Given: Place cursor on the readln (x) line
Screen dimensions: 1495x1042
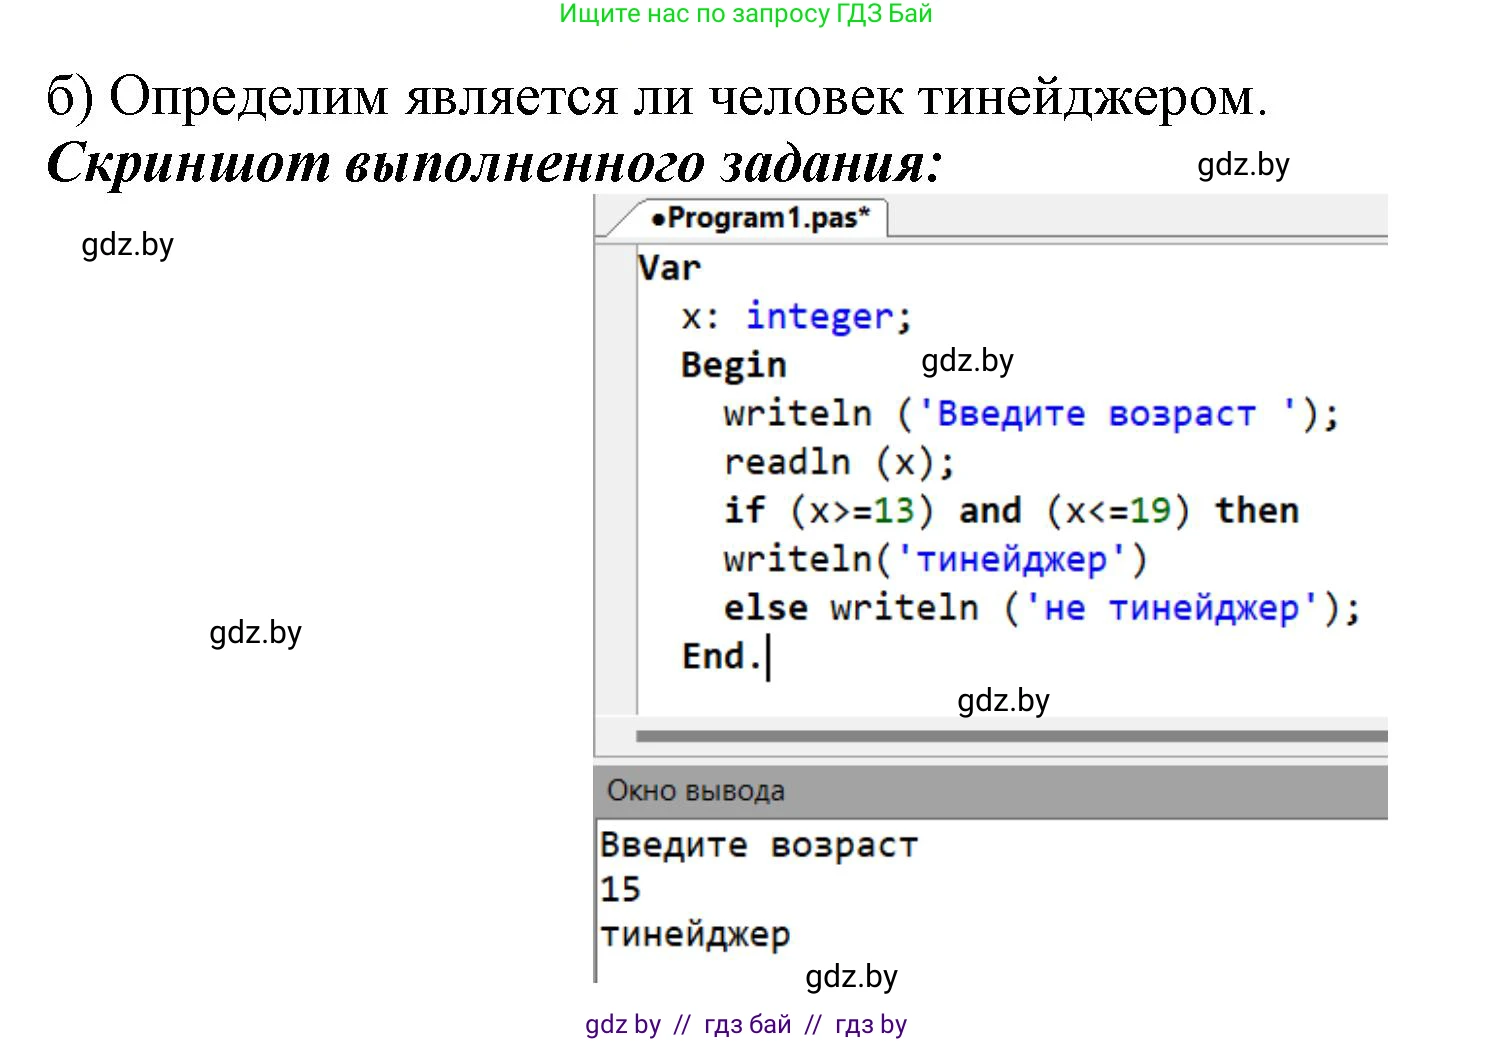Looking at the screenshot, I should [x=838, y=462].
